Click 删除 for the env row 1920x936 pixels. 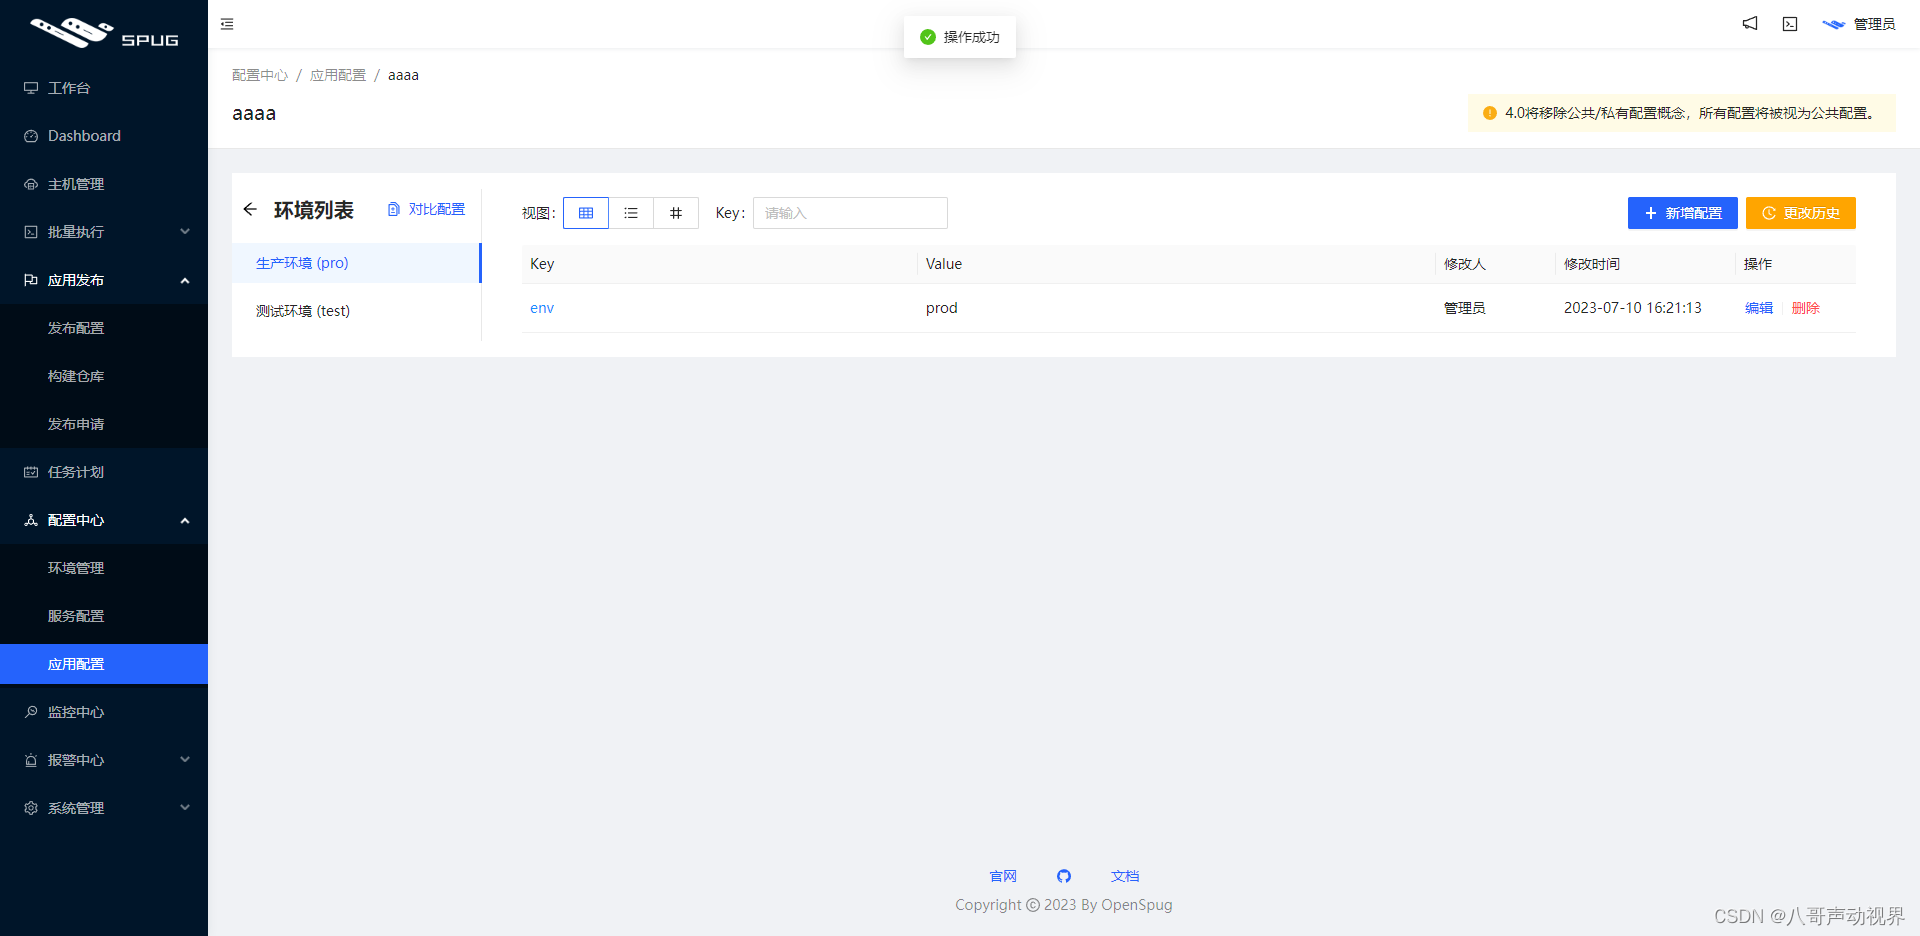tap(1806, 308)
